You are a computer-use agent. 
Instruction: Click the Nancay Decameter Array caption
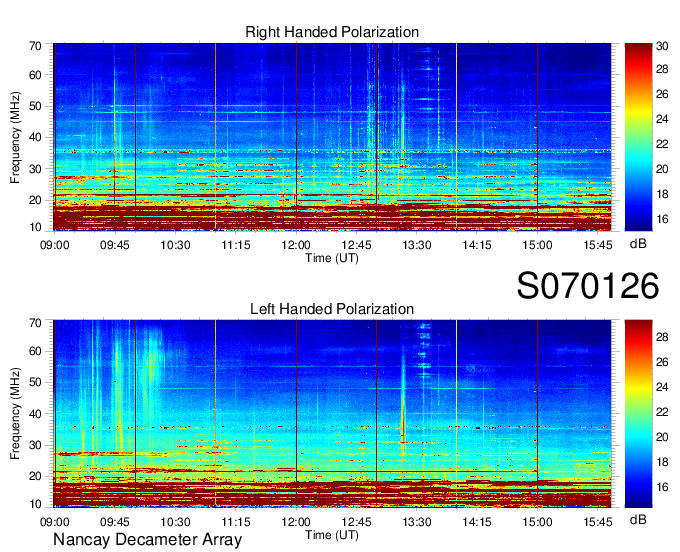tap(147, 539)
